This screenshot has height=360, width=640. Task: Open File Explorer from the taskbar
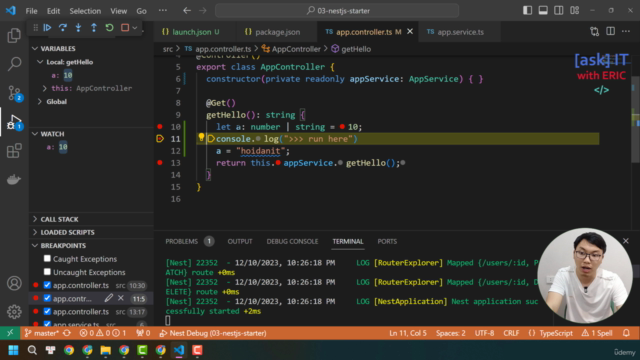tap(106, 350)
